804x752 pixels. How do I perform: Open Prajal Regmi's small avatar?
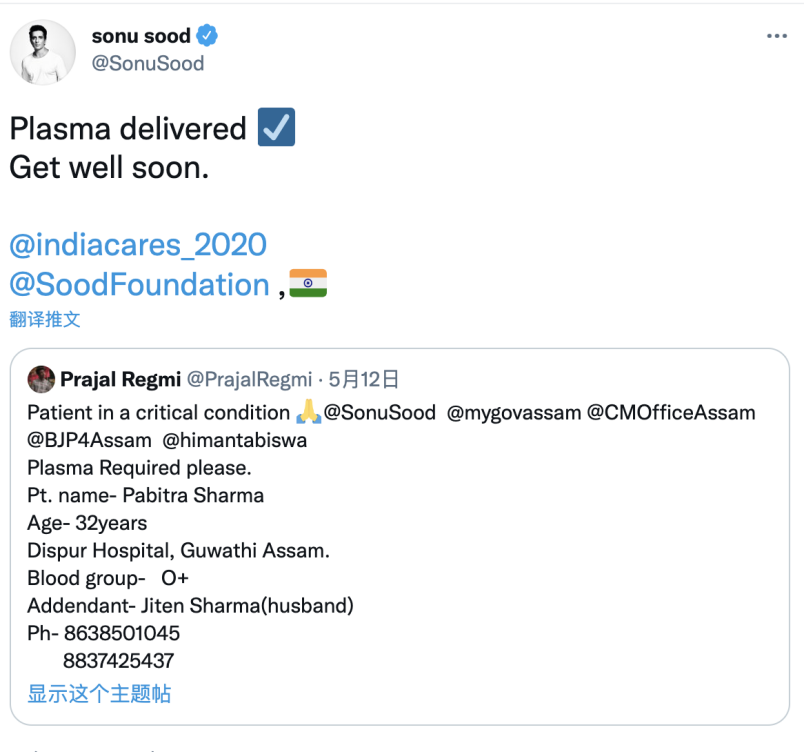pyautogui.click(x=41, y=379)
